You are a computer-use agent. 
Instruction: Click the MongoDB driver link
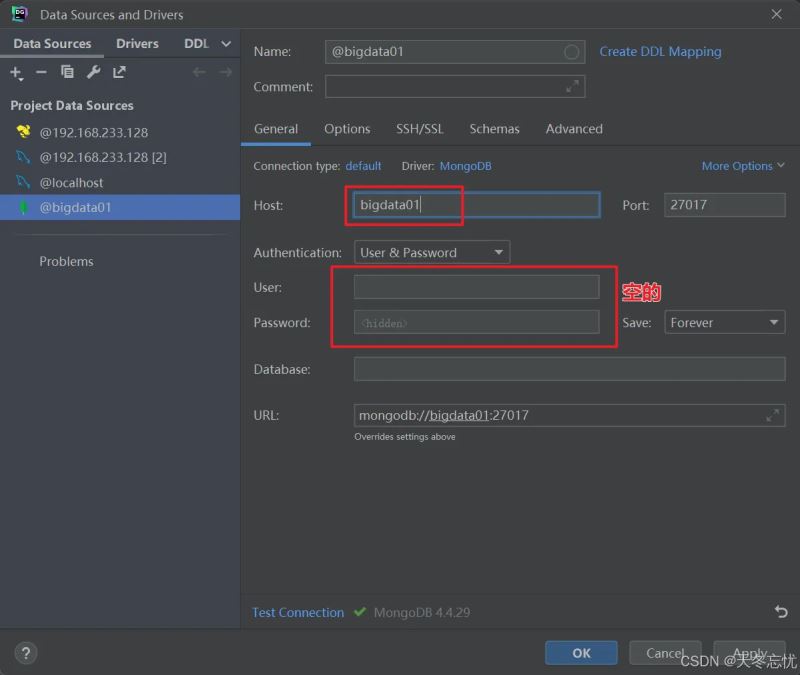(x=466, y=166)
